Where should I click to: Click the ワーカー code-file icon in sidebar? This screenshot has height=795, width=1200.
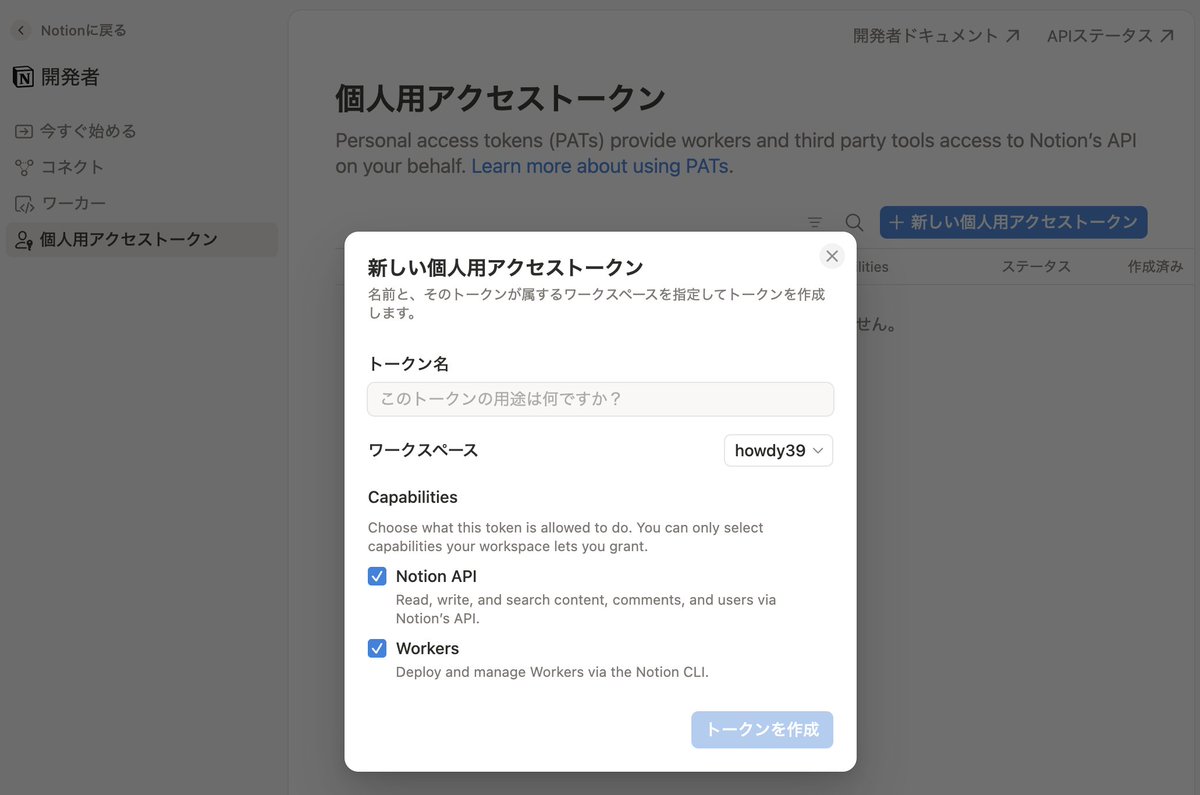pyautogui.click(x=24, y=203)
